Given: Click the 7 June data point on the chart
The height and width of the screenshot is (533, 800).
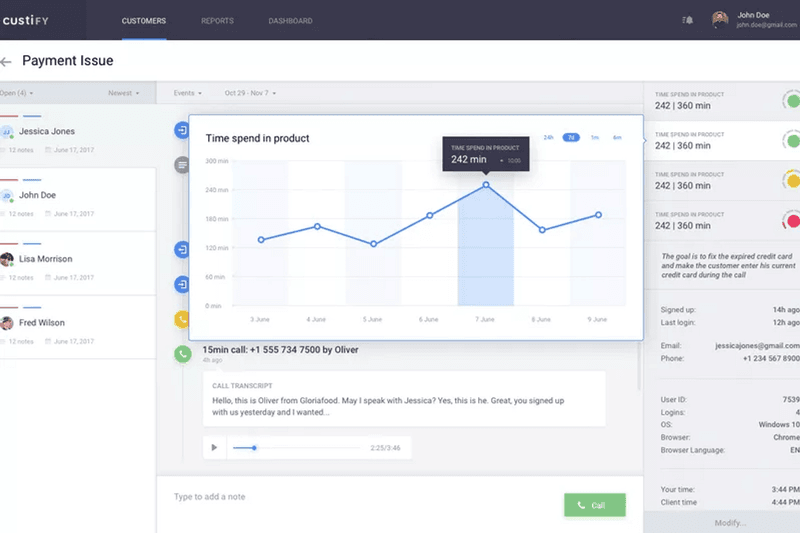Looking at the screenshot, I should coord(486,185).
